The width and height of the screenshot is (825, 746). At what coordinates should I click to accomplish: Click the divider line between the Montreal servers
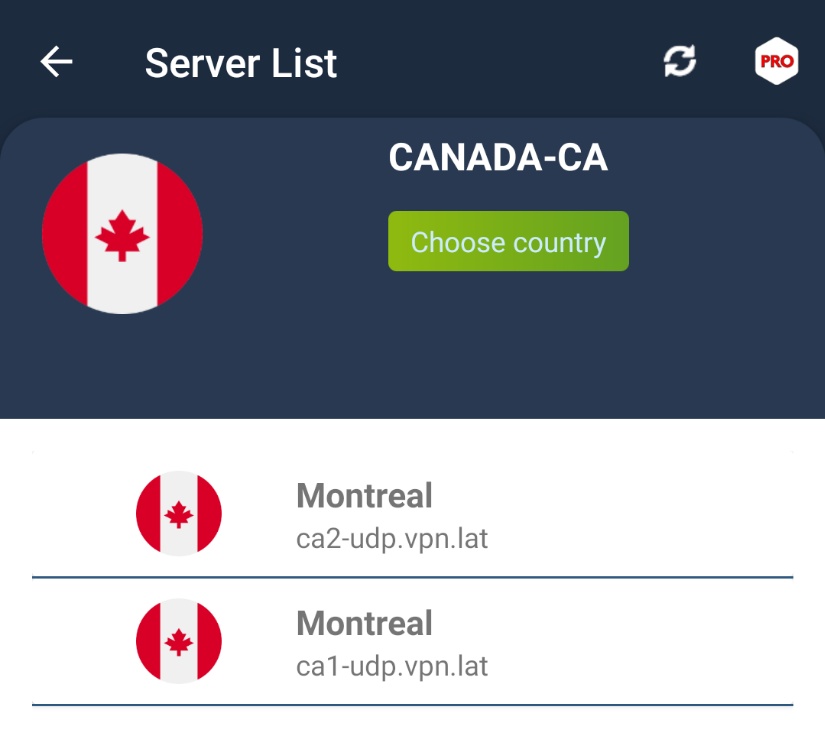[x=412, y=577]
